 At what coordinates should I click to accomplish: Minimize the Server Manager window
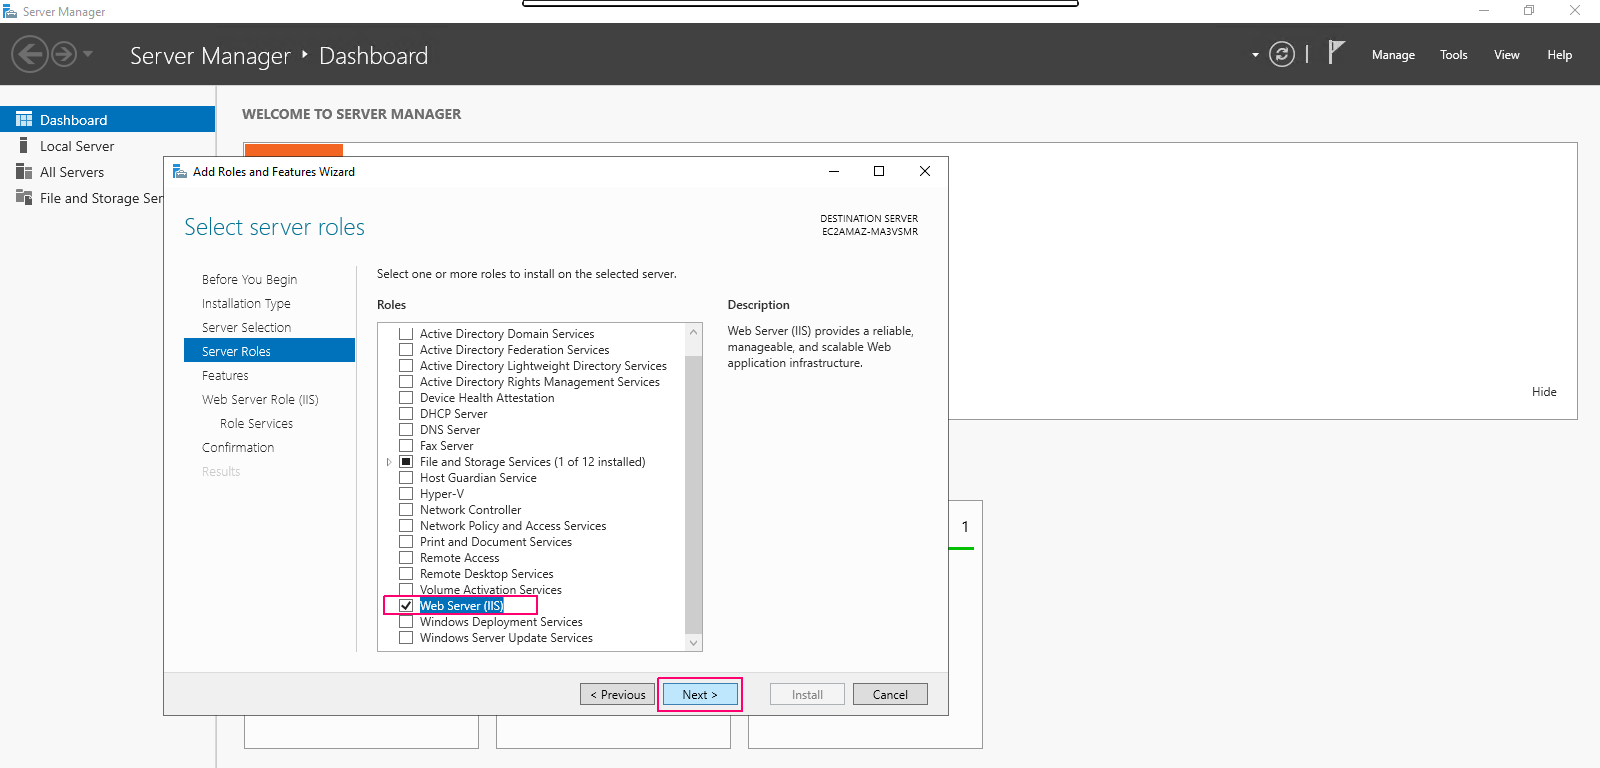[x=1484, y=11]
